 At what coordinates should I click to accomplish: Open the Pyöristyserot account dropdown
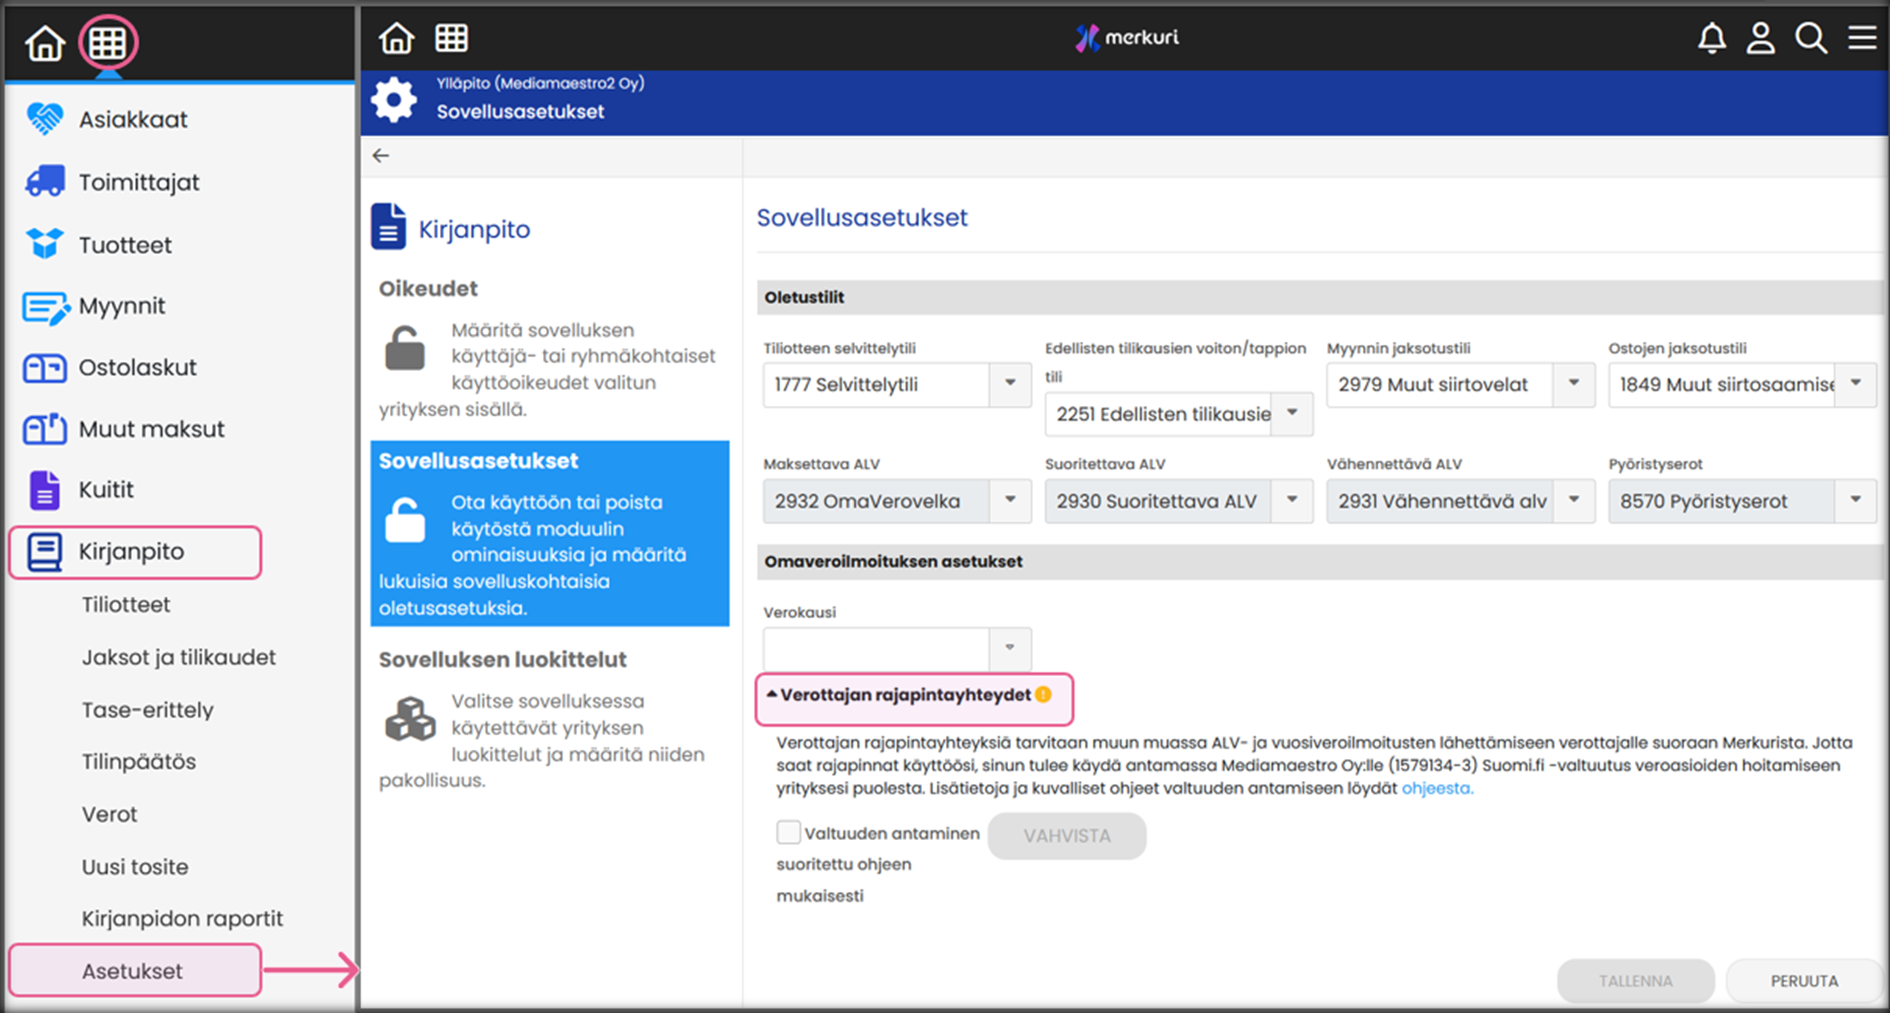(1855, 501)
